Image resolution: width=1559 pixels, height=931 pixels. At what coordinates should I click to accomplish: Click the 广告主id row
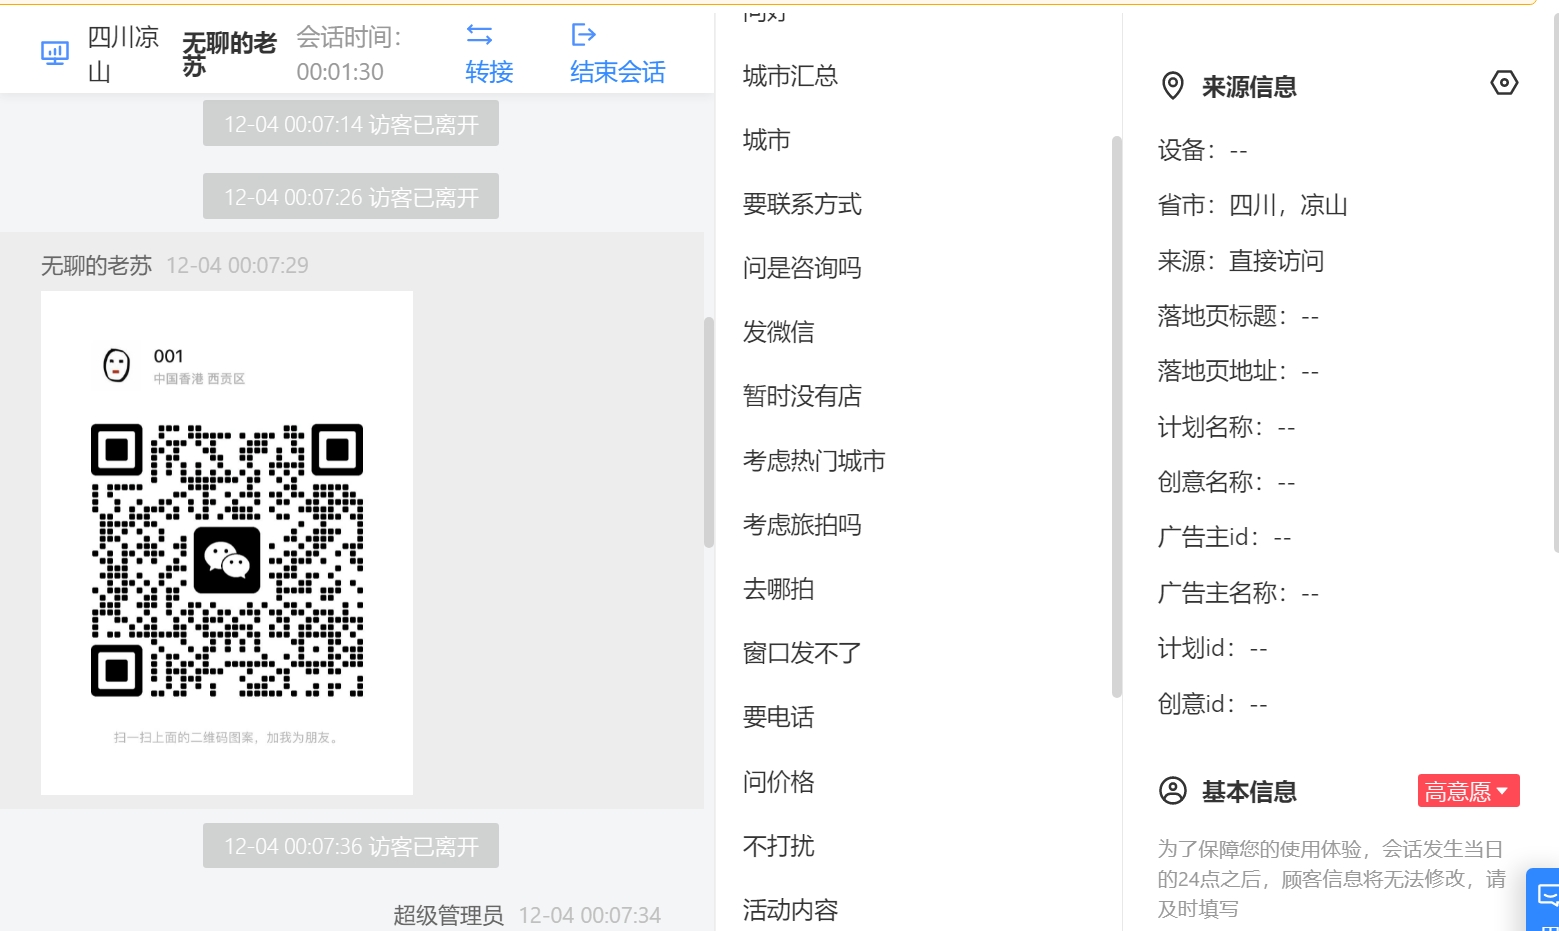pos(1224,537)
